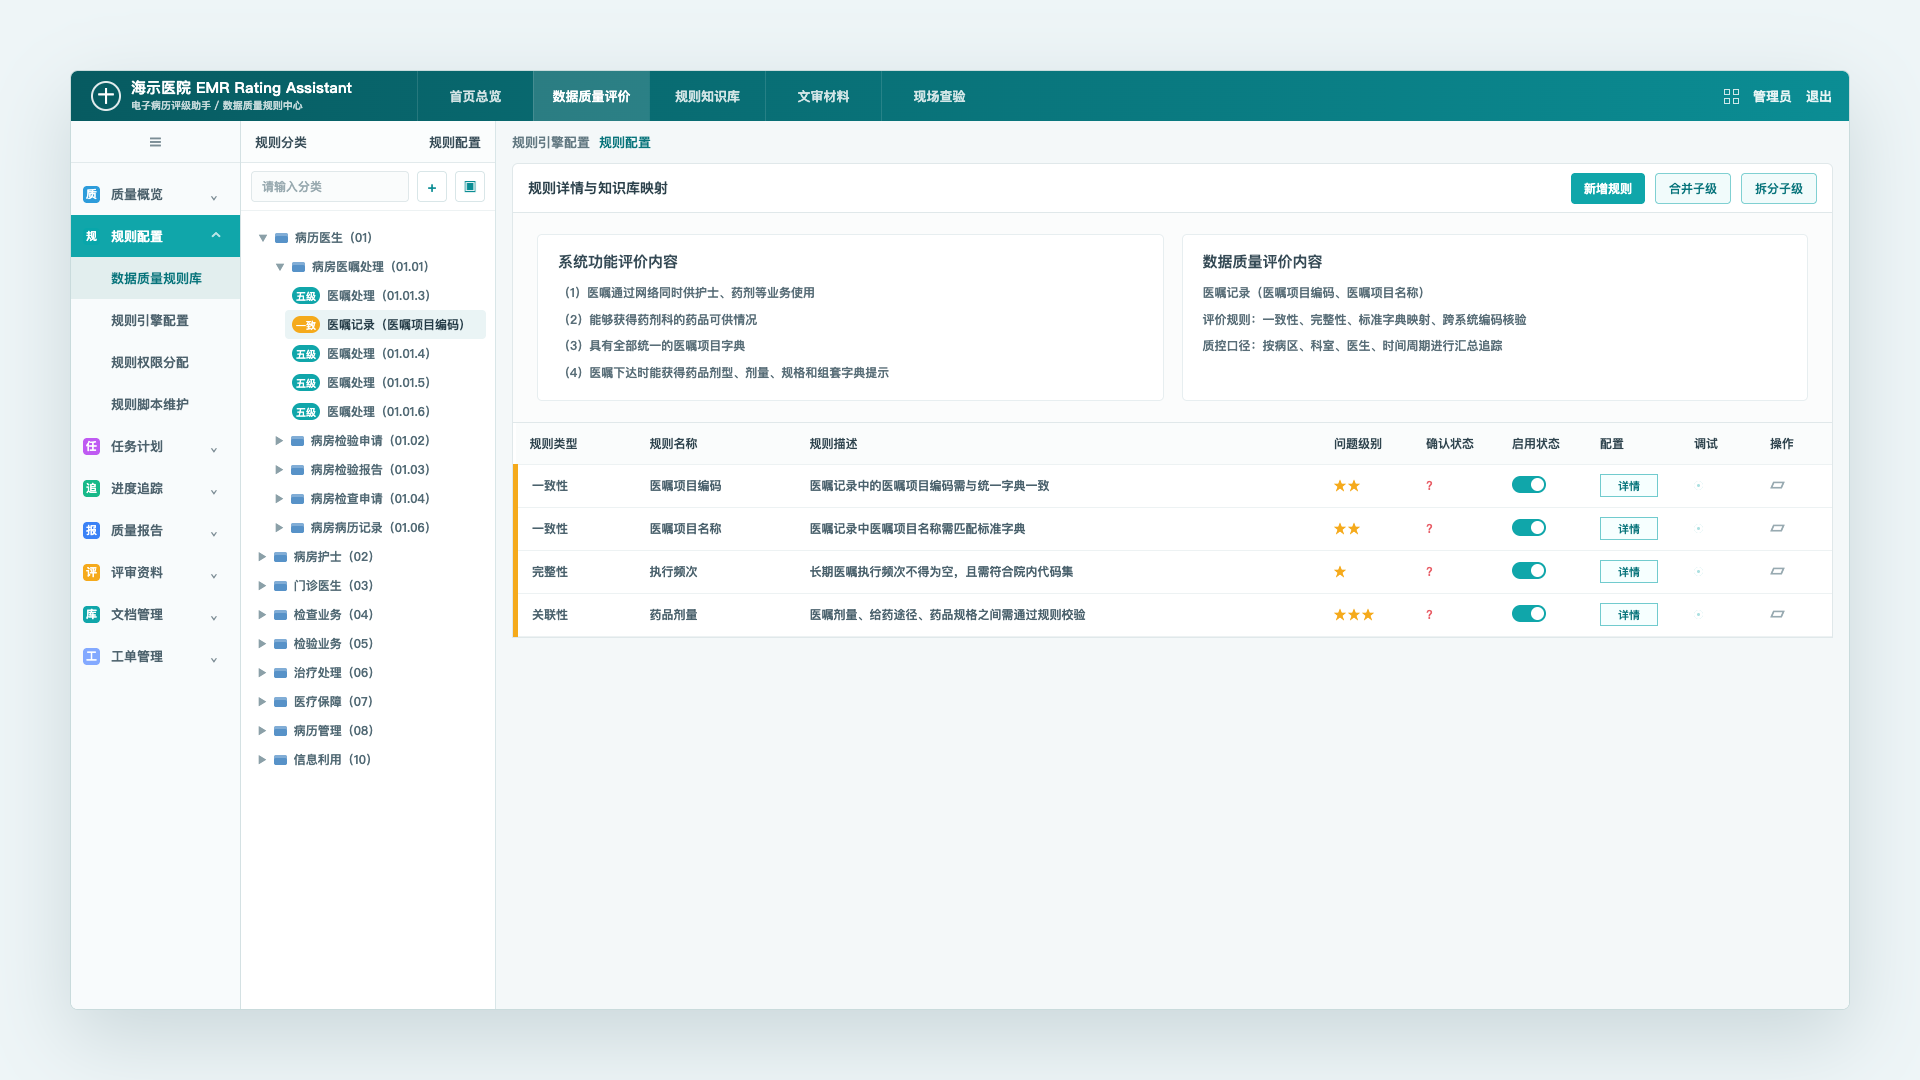The height and width of the screenshot is (1080, 1920).
Task: Toggle enable switch for 医嘱项目编码 rule
Action: (x=1528, y=485)
